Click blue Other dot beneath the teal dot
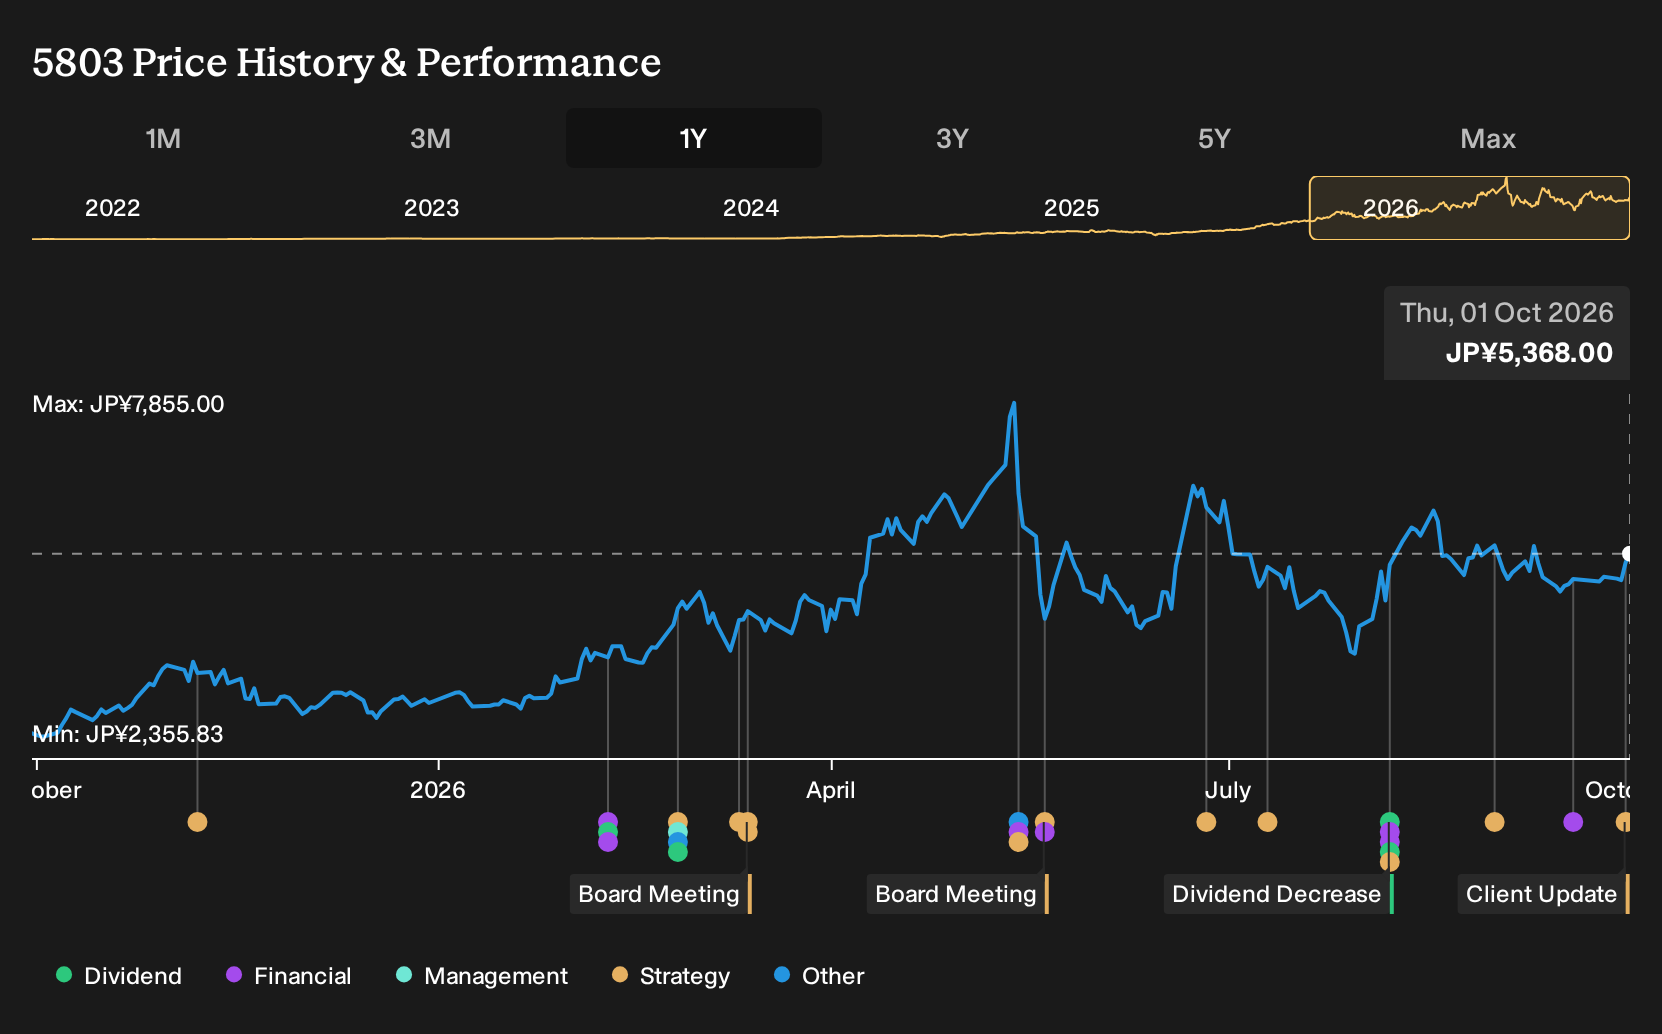This screenshot has width=1662, height=1034. [677, 842]
